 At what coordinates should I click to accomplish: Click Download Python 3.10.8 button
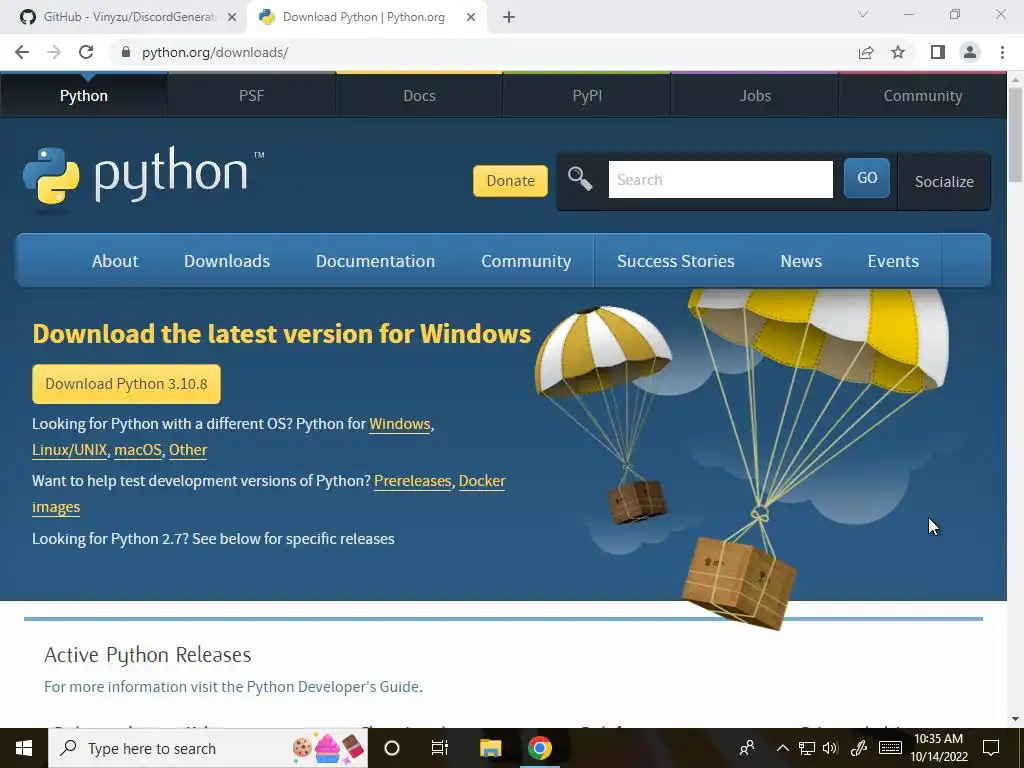[x=126, y=384]
